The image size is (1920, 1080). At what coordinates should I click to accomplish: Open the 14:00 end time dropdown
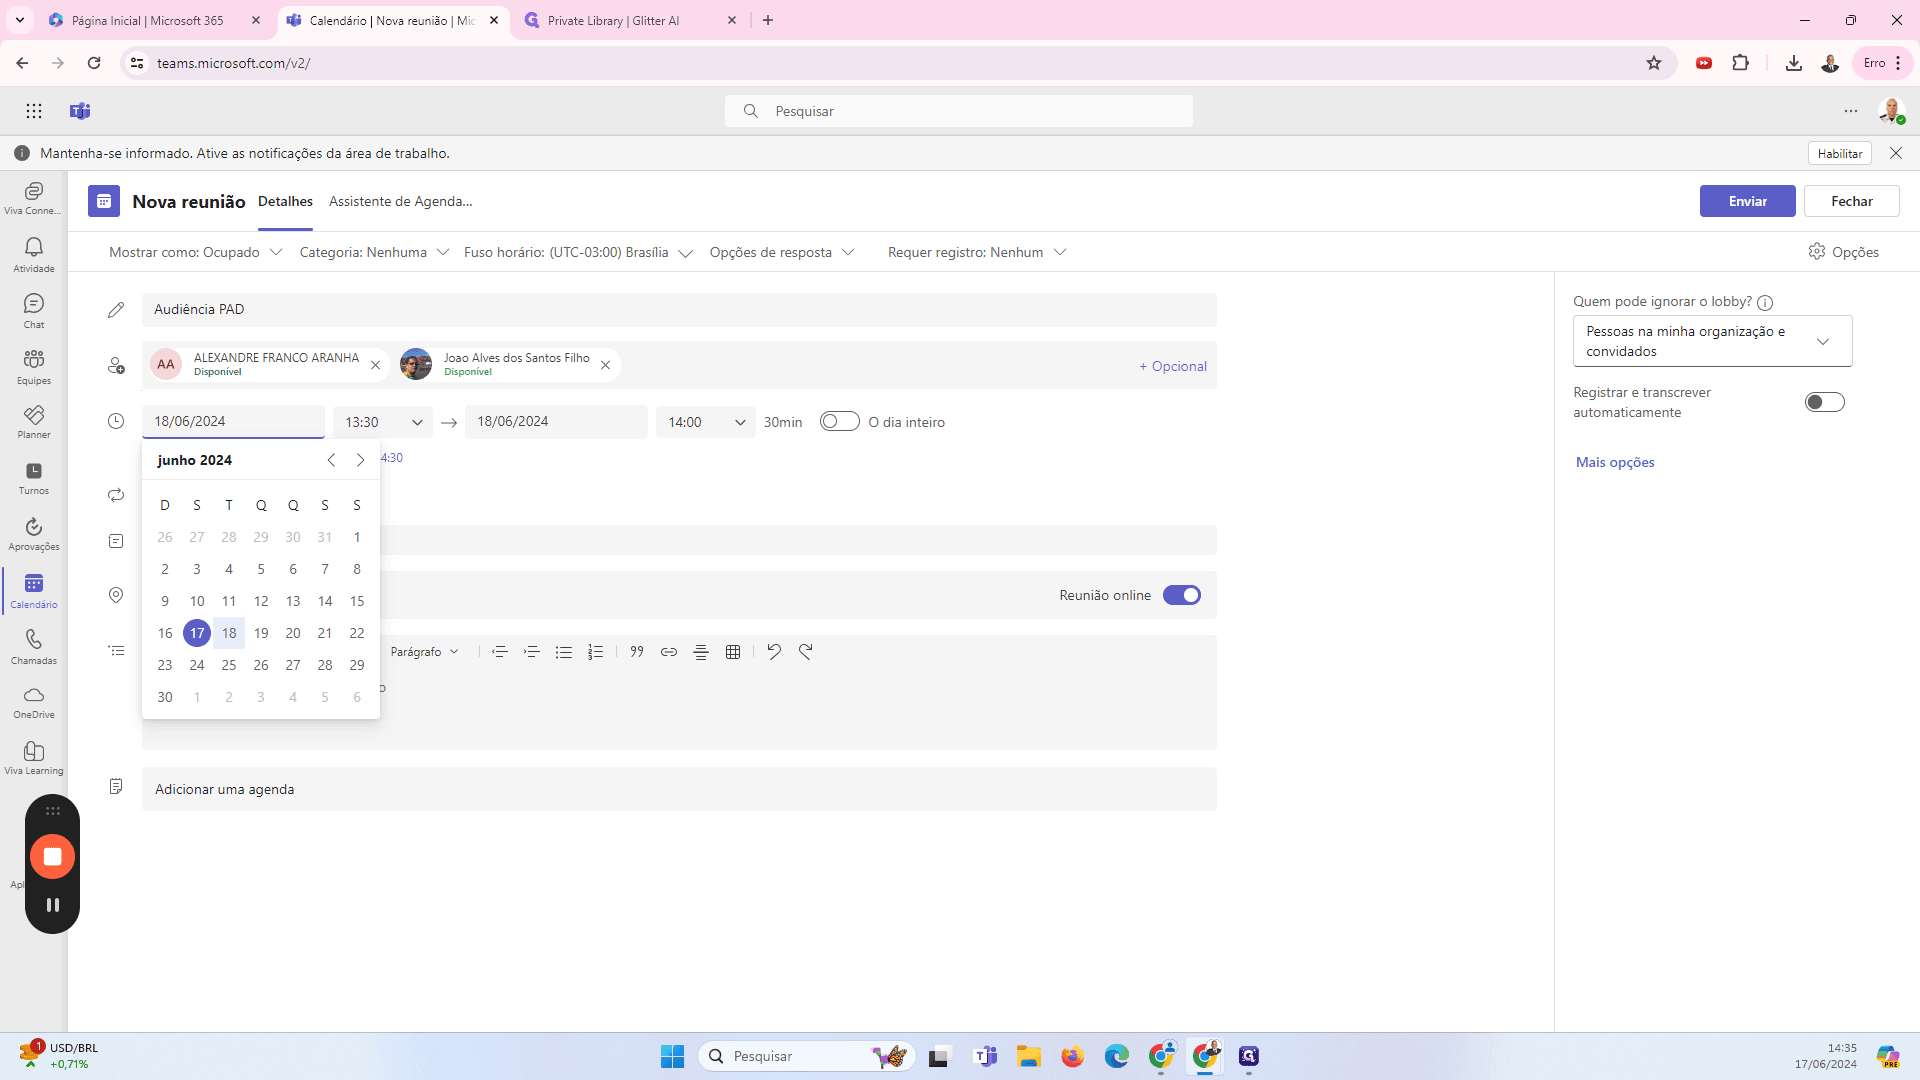point(706,422)
